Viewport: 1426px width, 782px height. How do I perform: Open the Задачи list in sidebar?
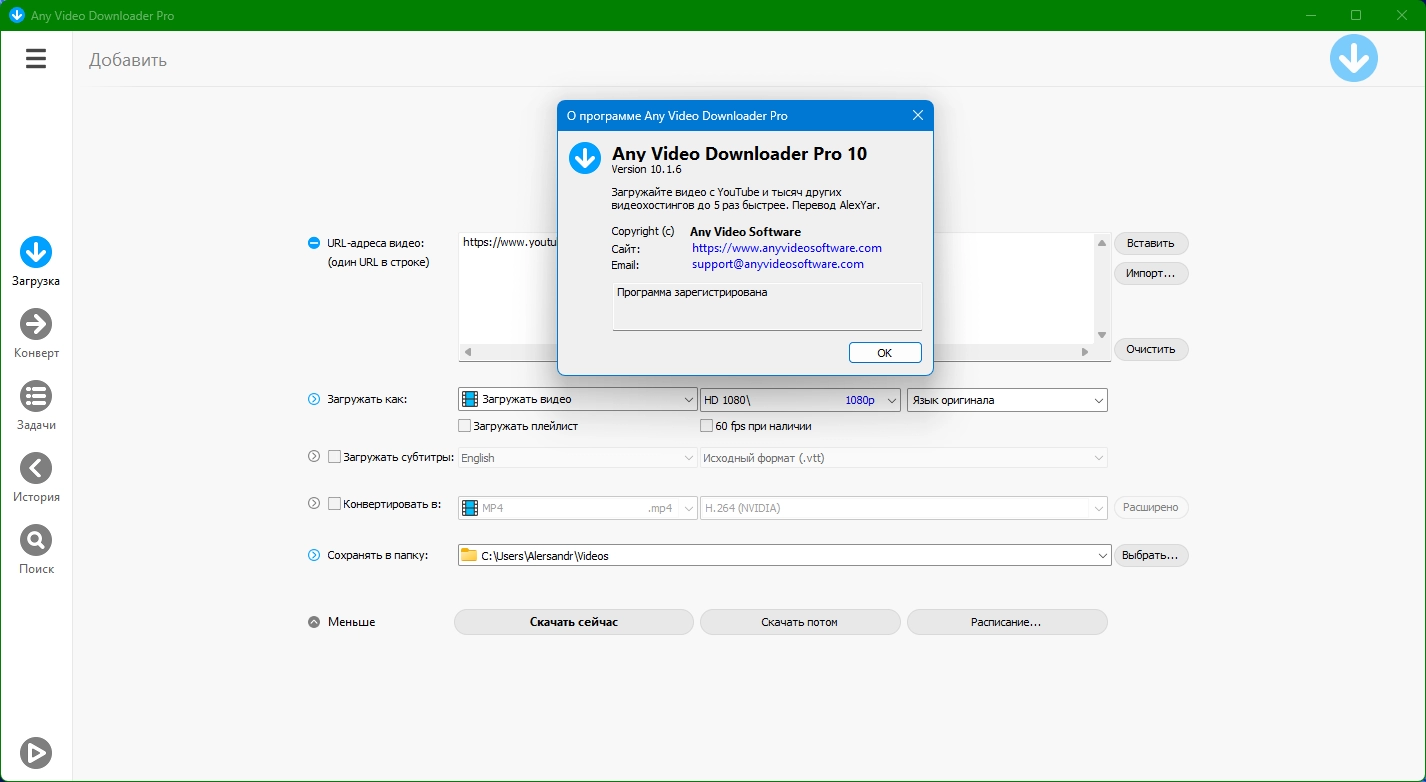click(x=36, y=406)
